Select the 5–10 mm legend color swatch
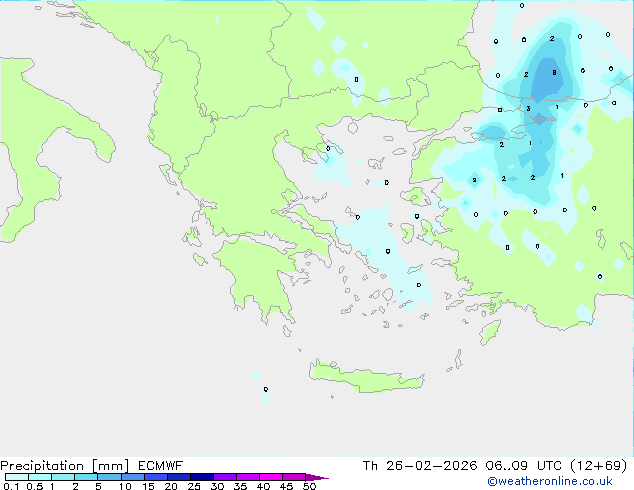 coord(109,477)
